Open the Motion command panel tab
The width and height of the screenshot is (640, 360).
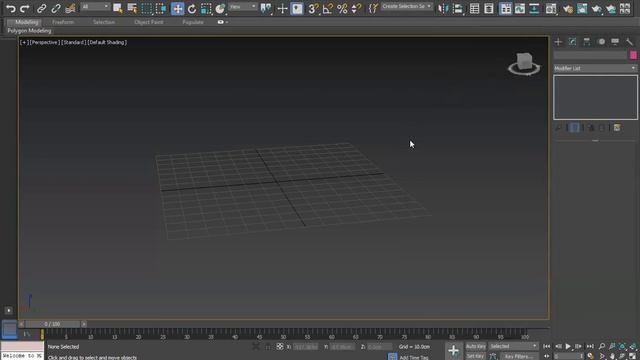point(601,42)
